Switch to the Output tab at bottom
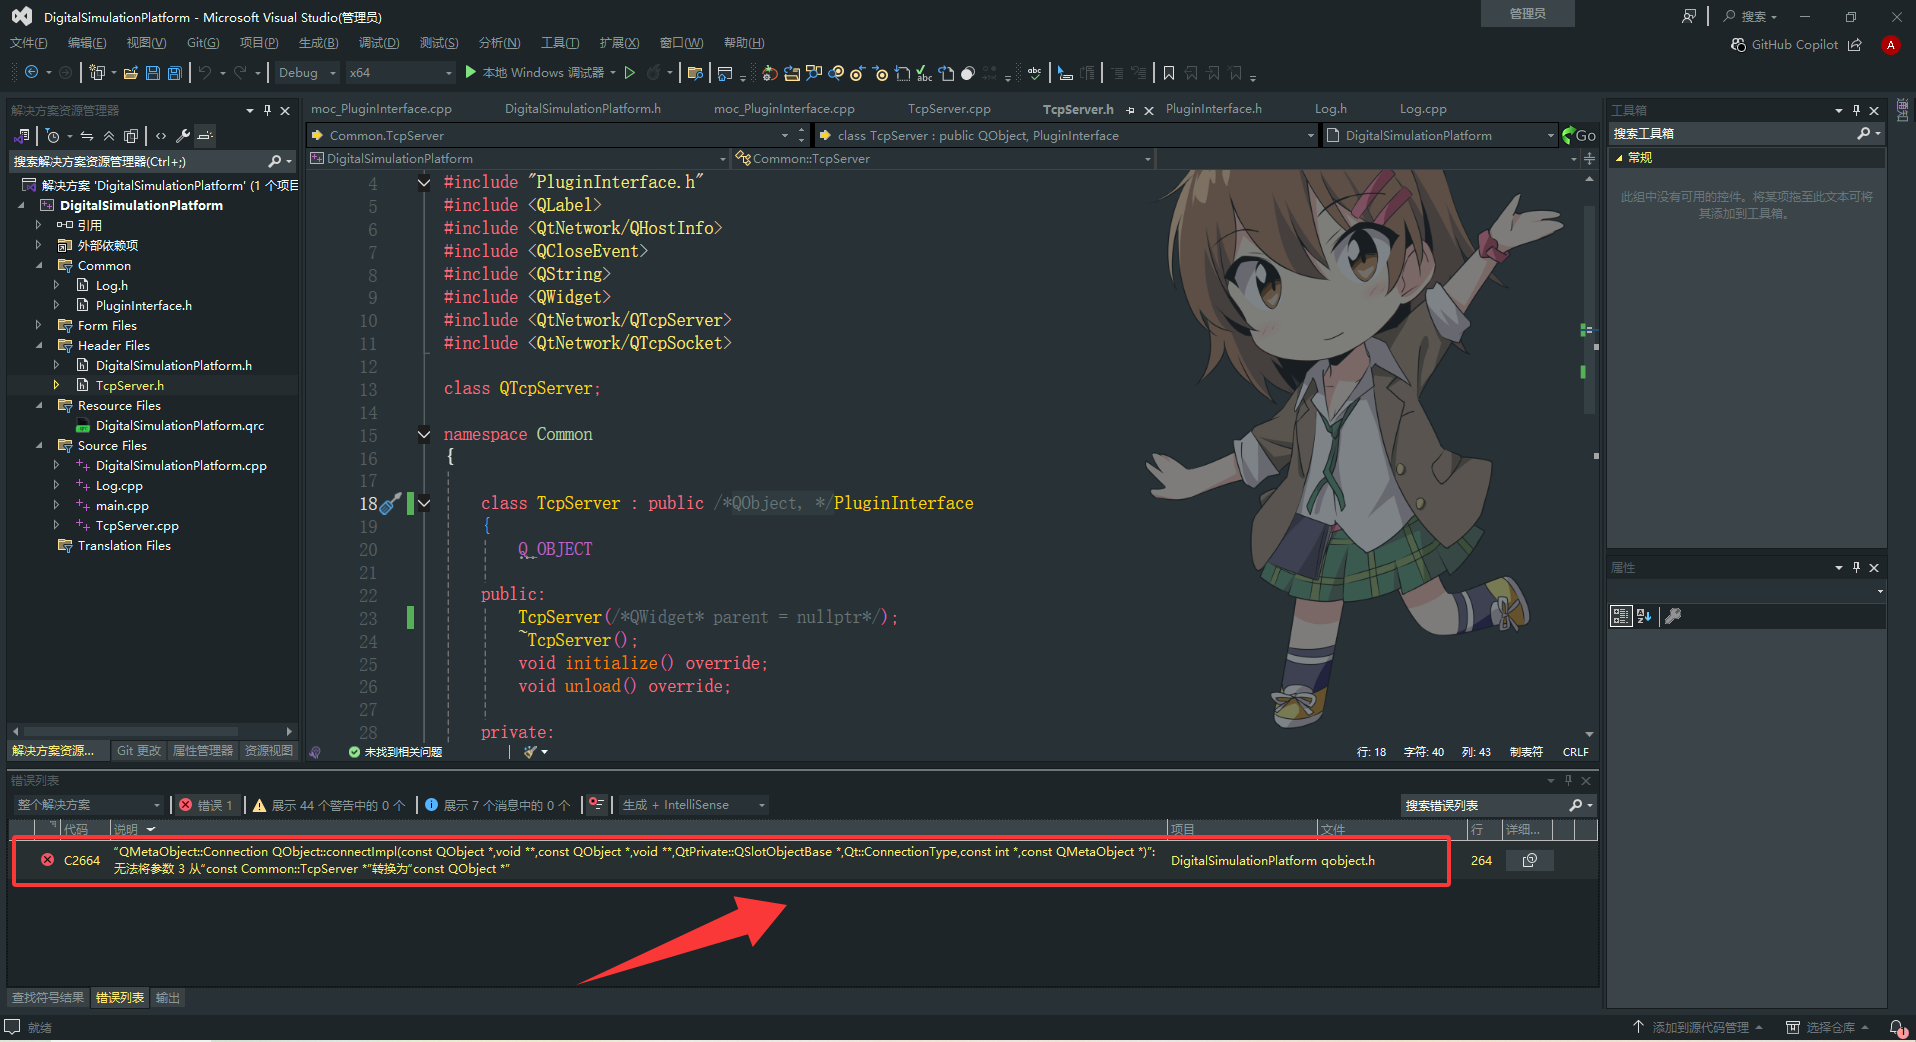The height and width of the screenshot is (1042, 1916). [168, 997]
